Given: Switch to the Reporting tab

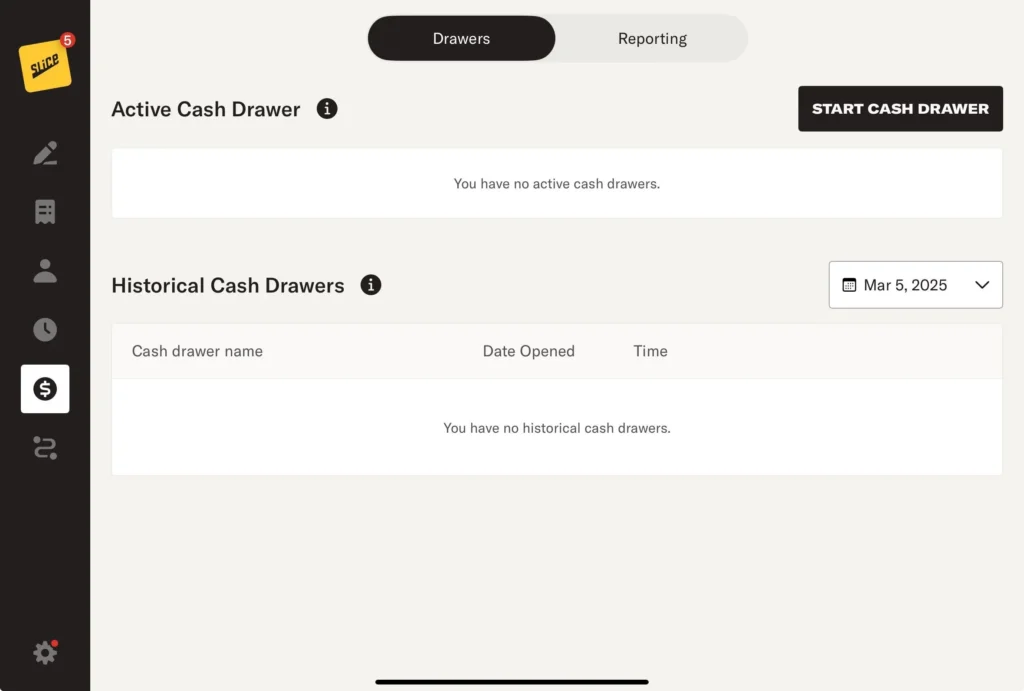Looking at the screenshot, I should point(652,38).
